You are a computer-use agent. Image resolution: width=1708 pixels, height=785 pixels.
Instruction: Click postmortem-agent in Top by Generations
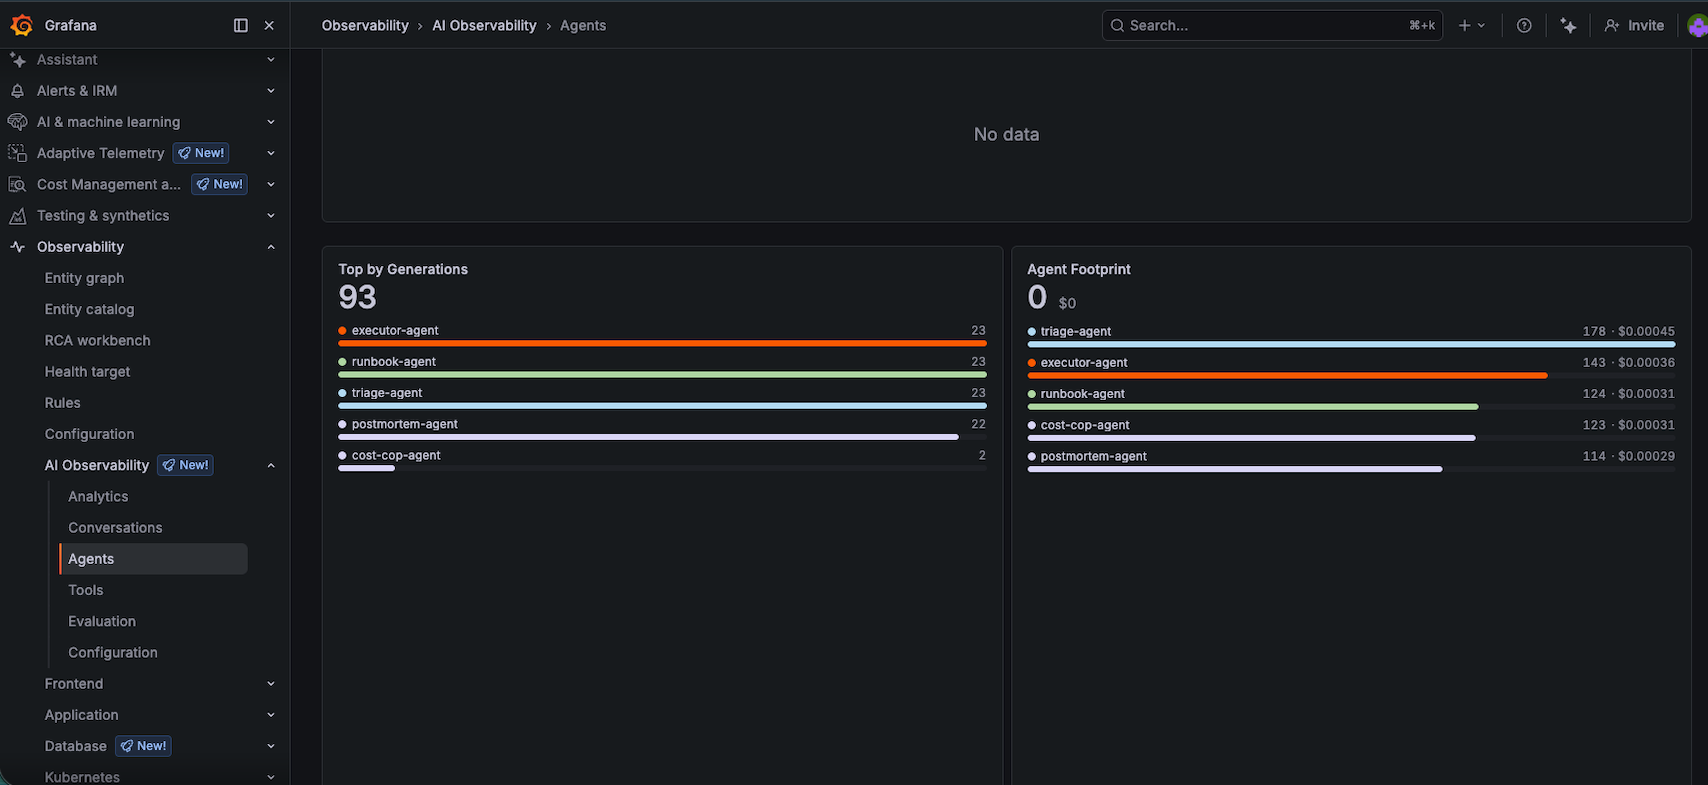[x=405, y=424]
